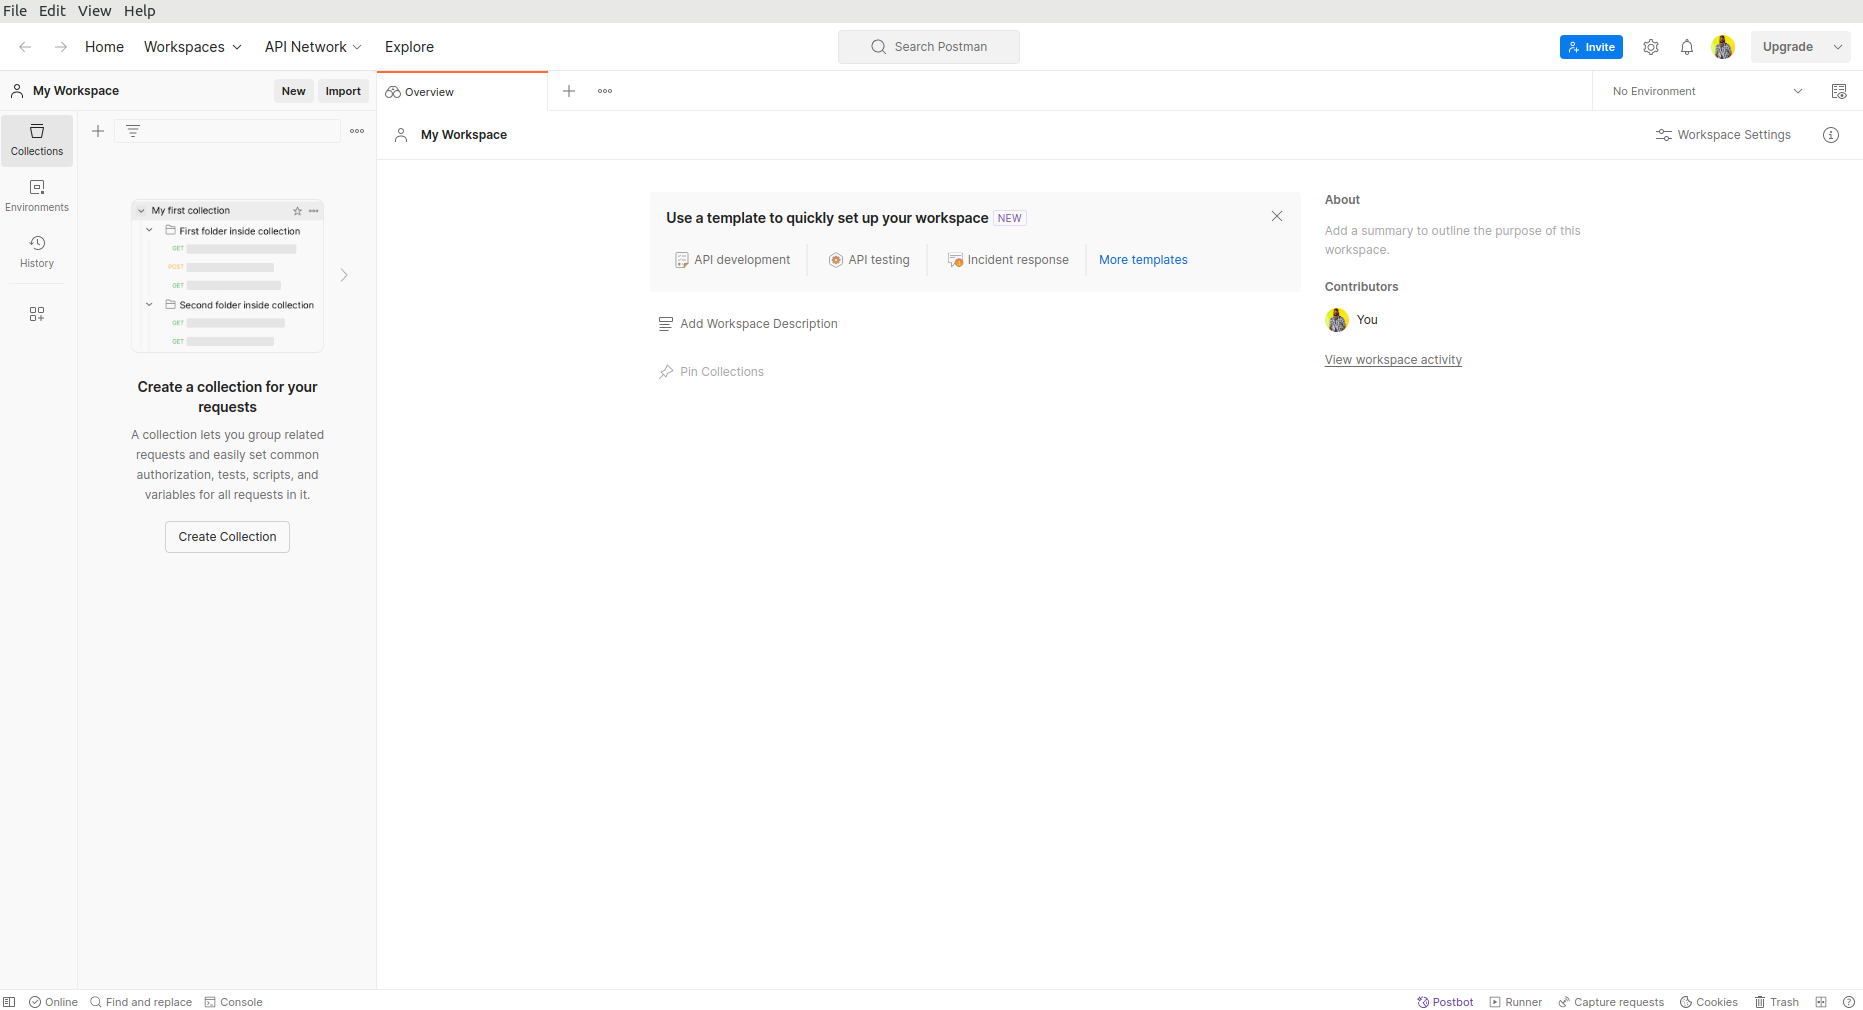Open the Collections sidebar panel

click(37, 140)
